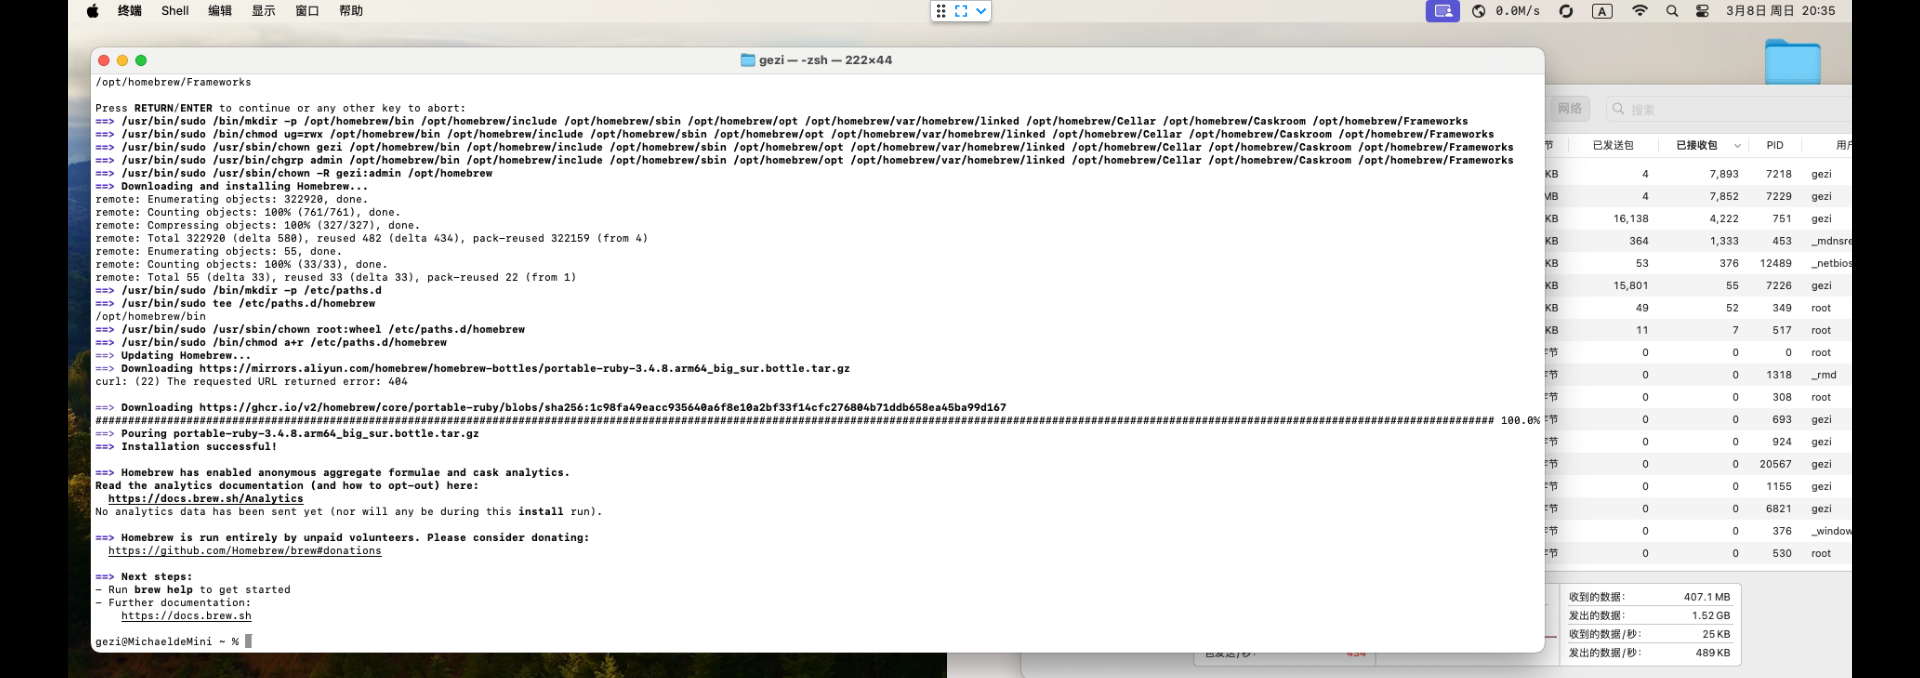Viewport: 1920px width, 678px height.
Task: Click the 收到的数据/秒 25 KB statistic
Action: (1649, 634)
